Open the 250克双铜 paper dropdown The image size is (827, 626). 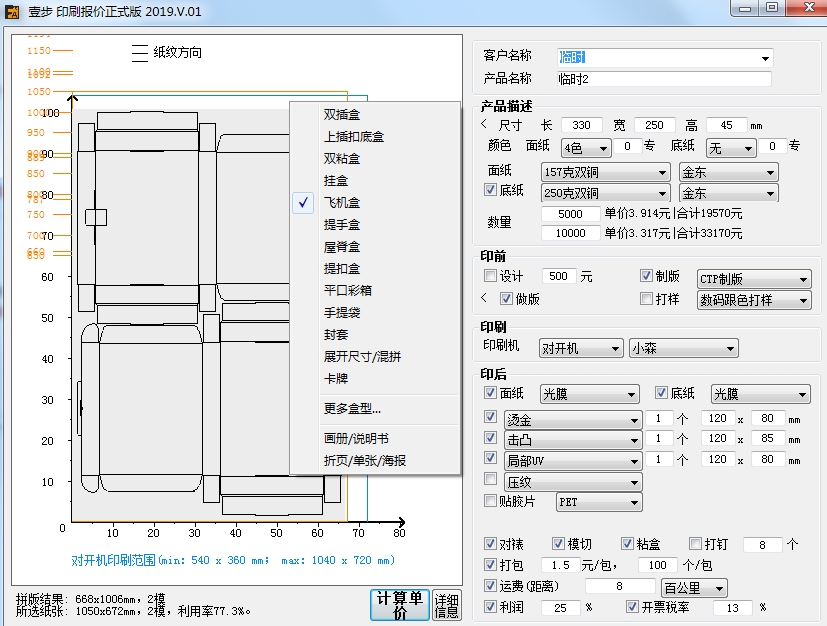[605, 193]
